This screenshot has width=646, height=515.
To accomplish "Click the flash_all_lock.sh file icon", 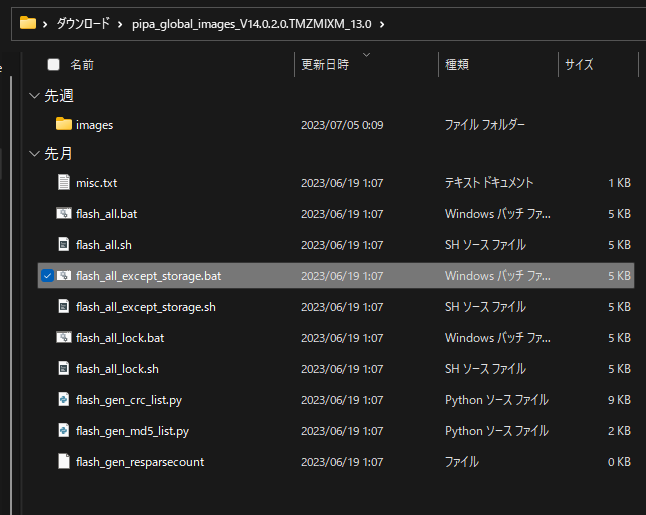I will coord(64,368).
